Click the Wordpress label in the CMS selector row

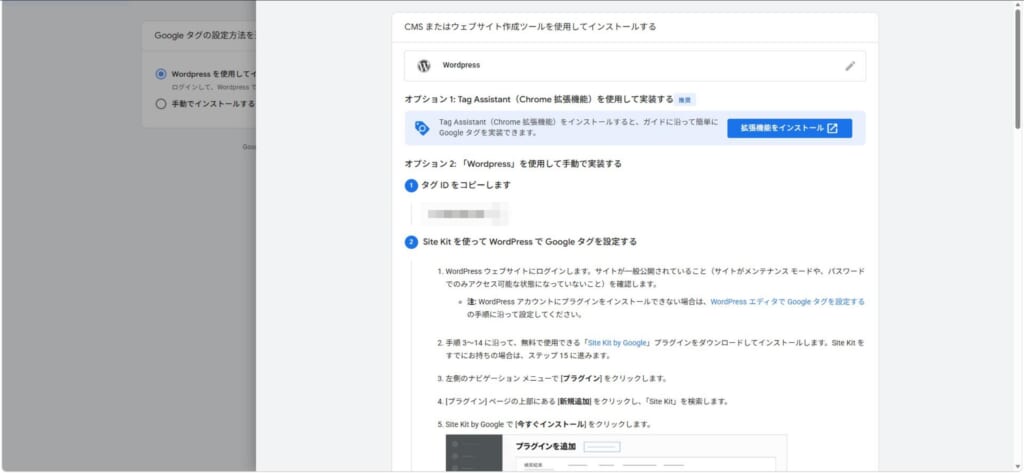(461, 65)
